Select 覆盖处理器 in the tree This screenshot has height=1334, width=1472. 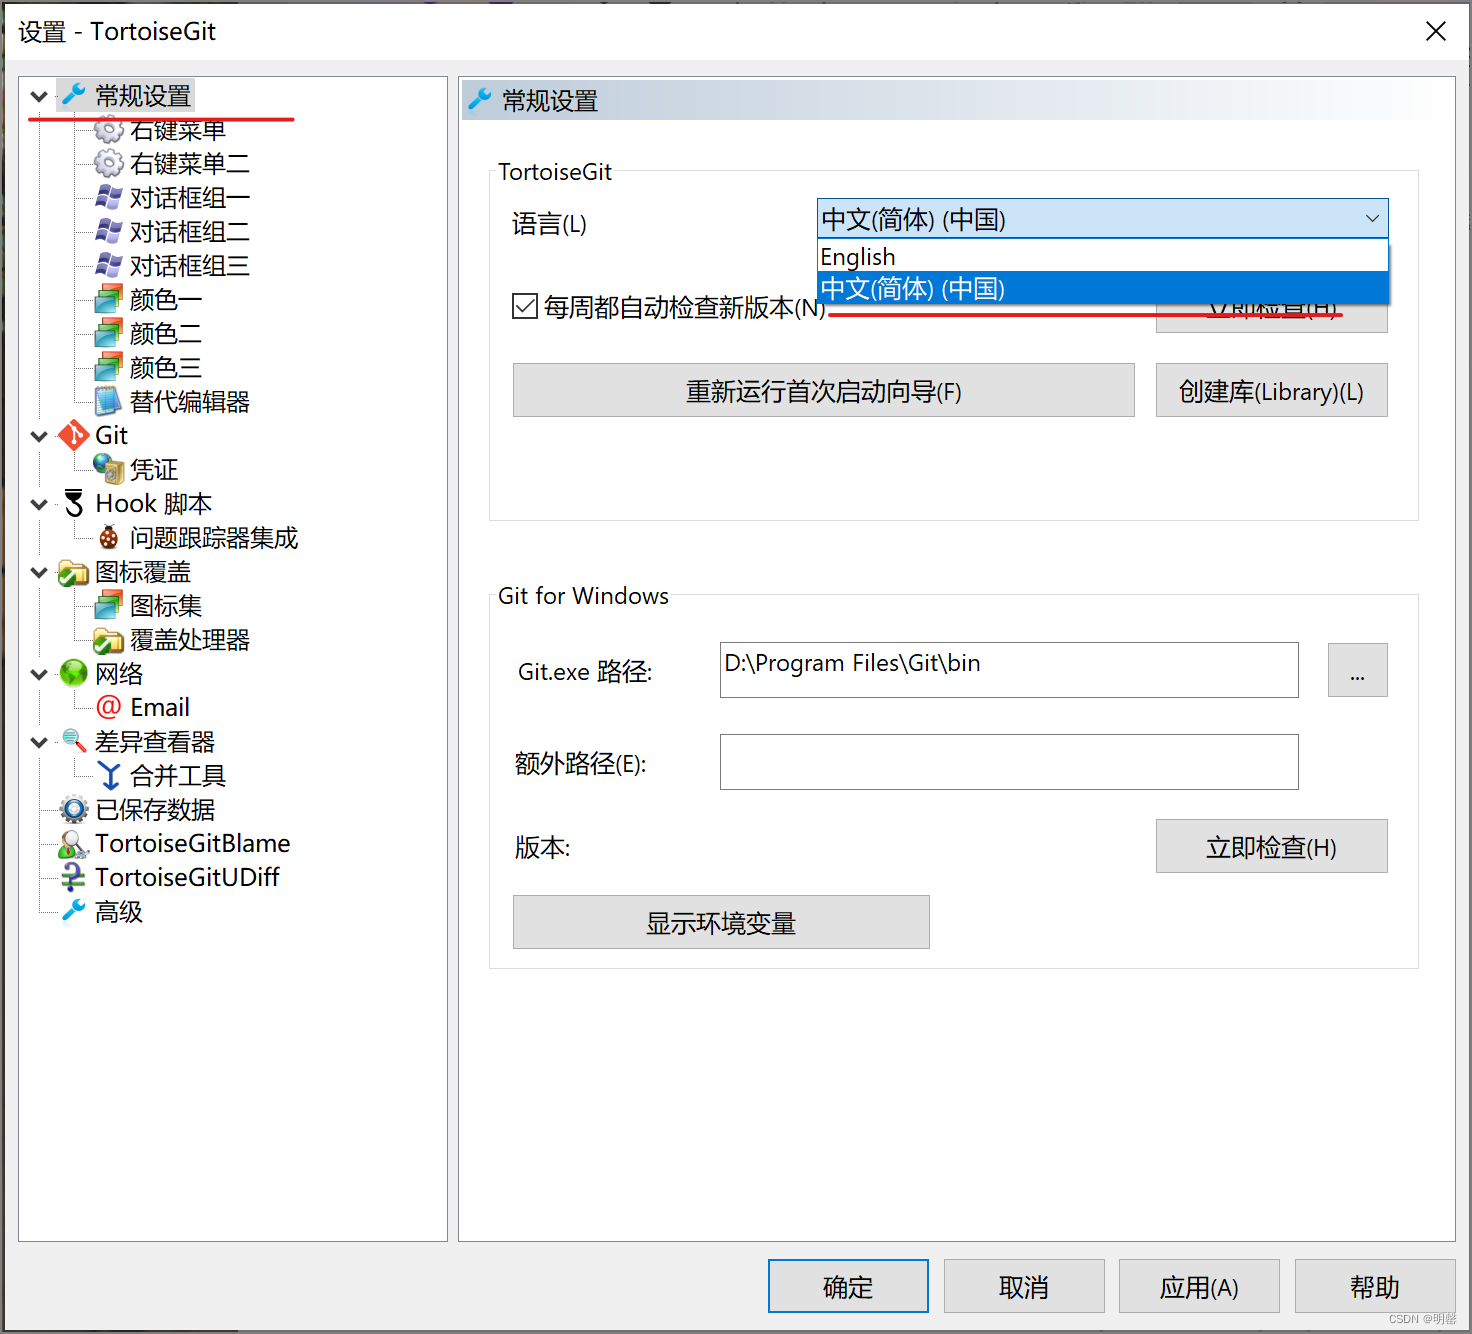189,640
